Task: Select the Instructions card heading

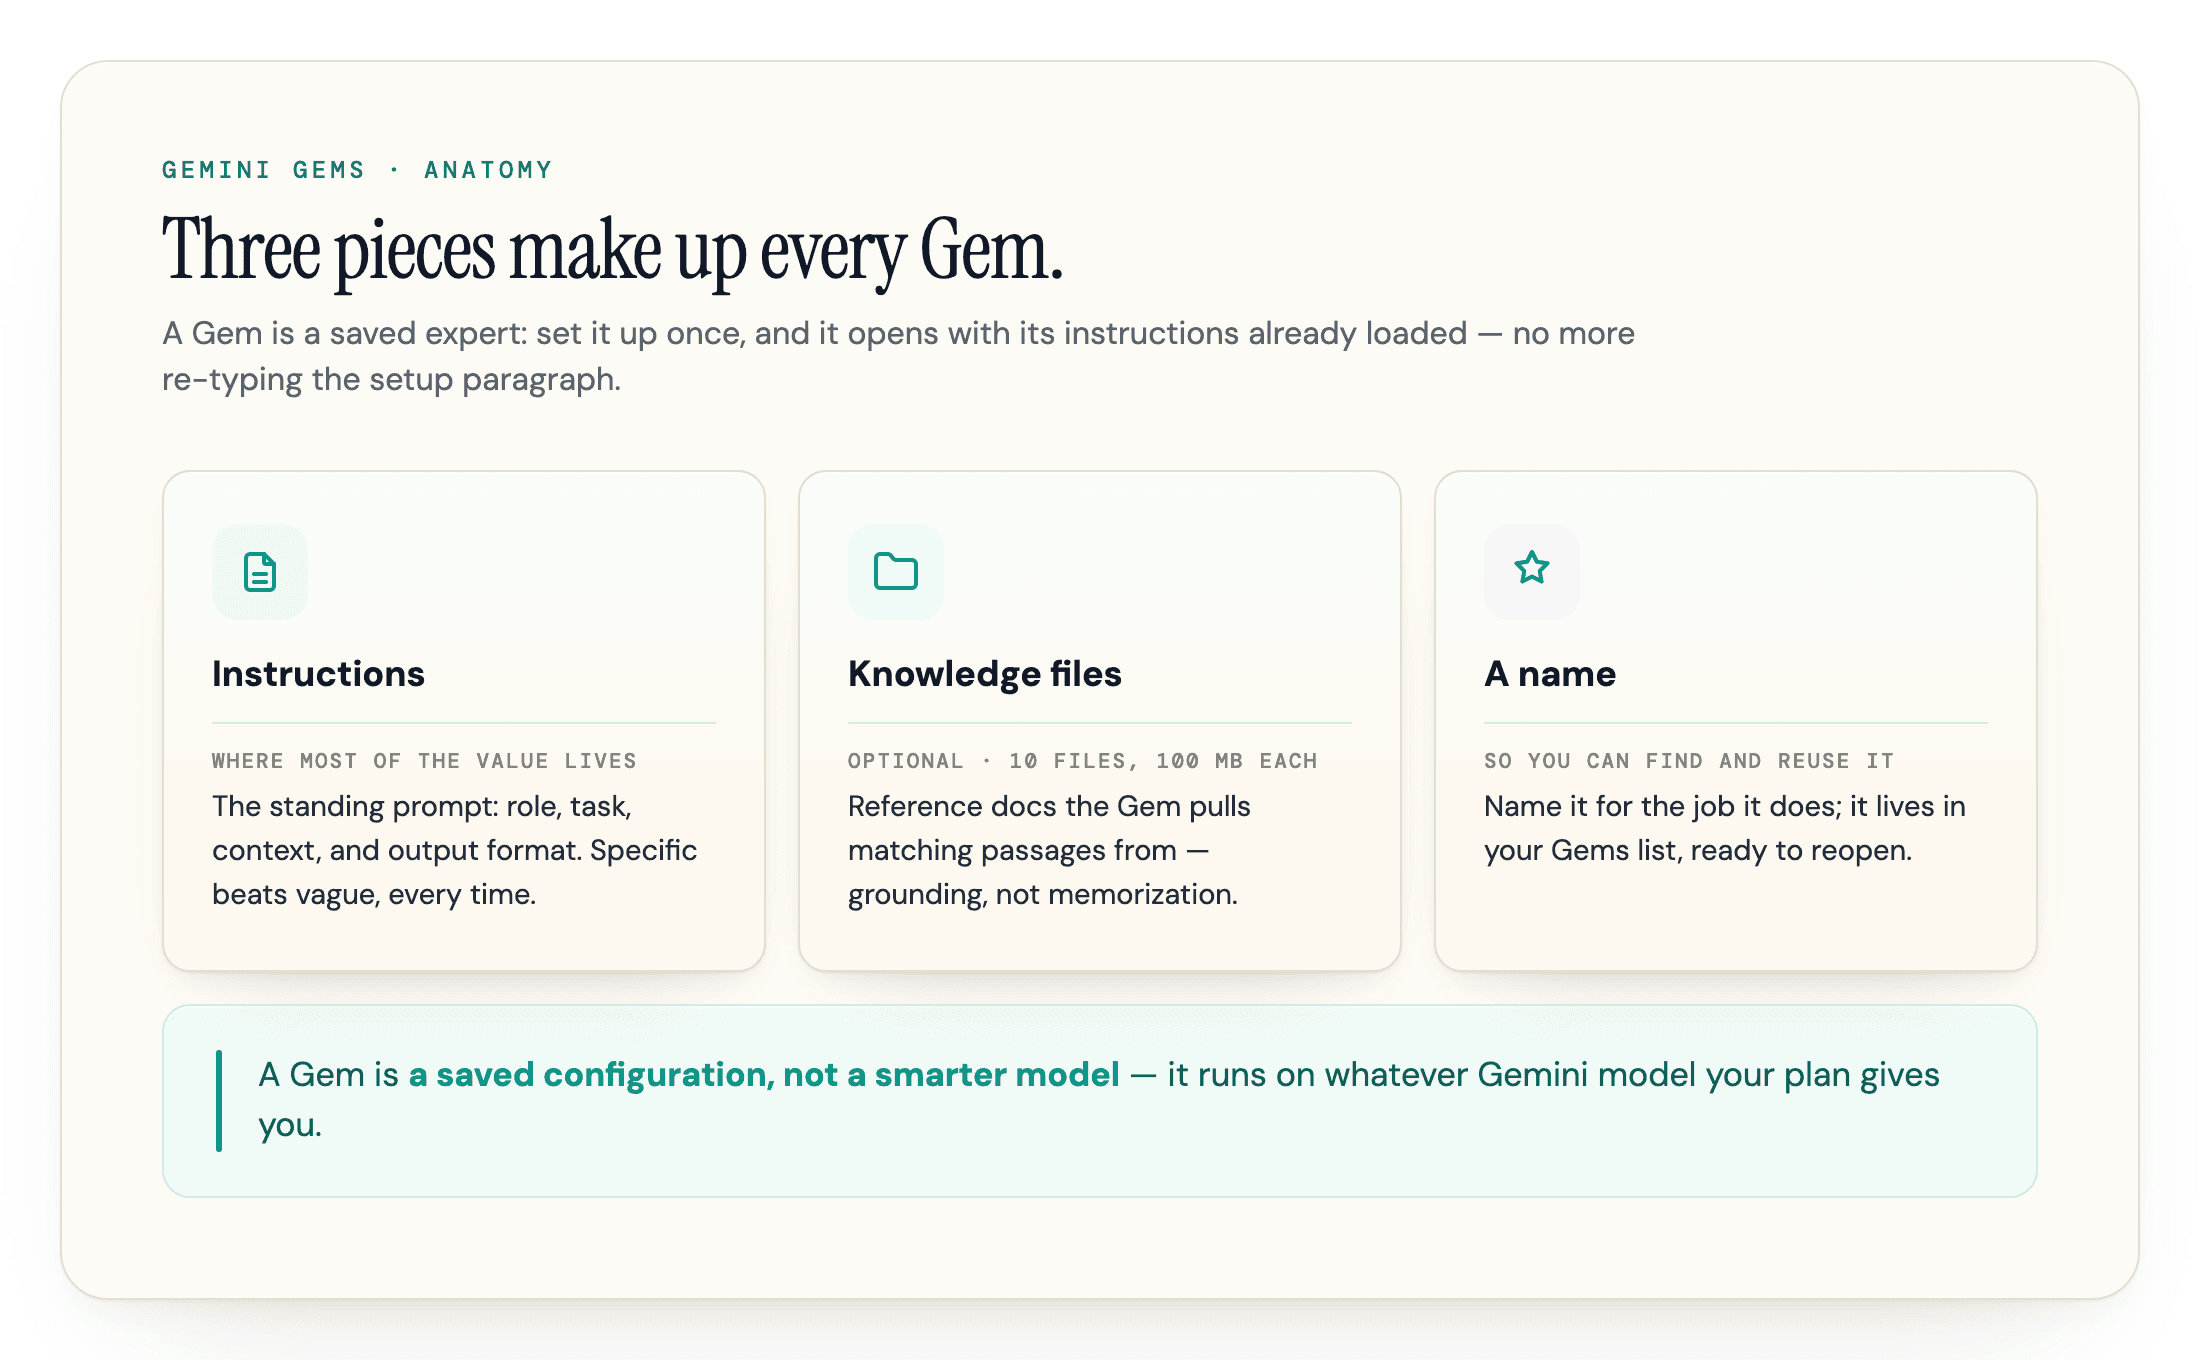Action: (x=318, y=674)
